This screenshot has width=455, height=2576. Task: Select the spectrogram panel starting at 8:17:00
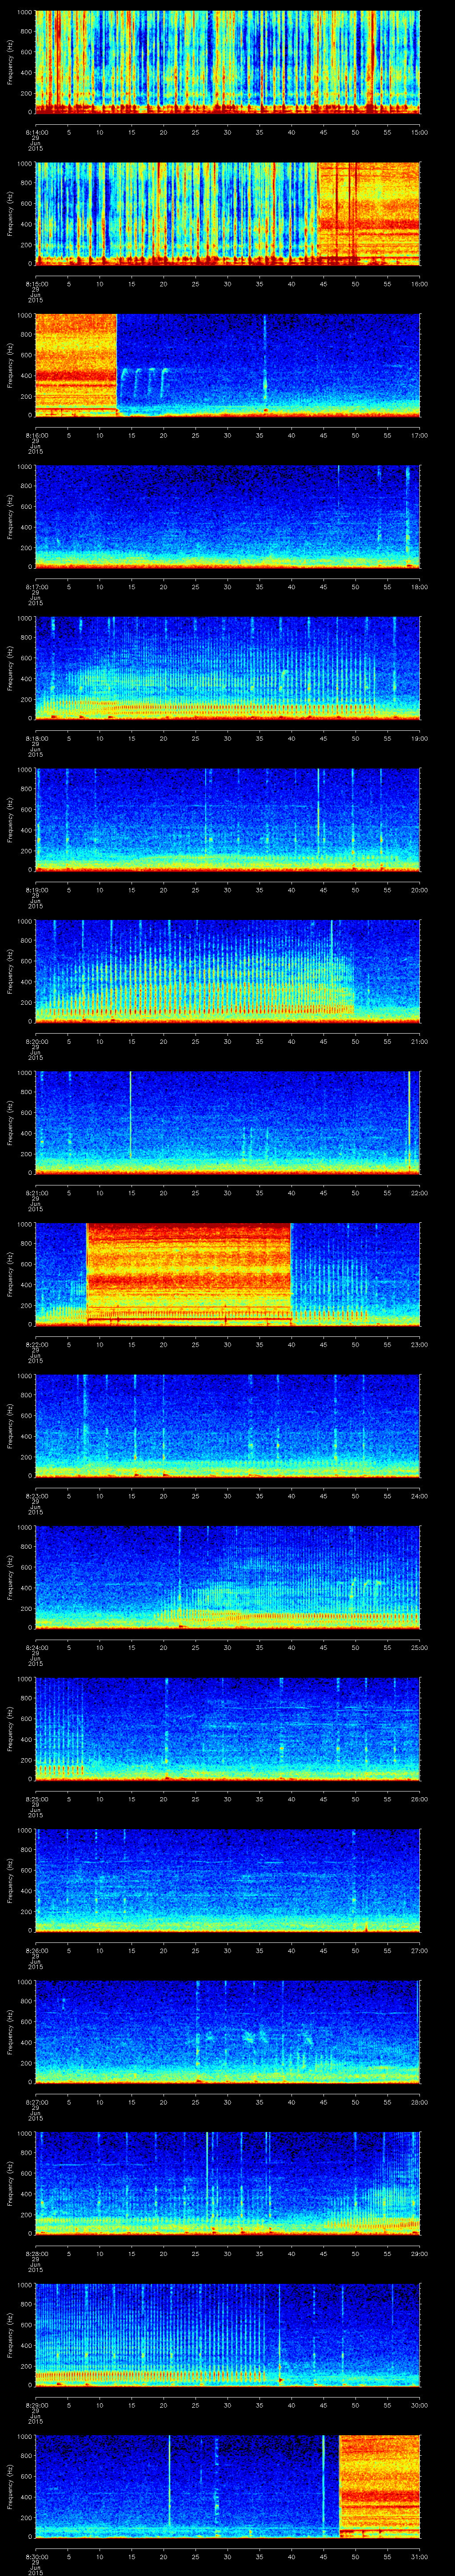tap(227, 517)
